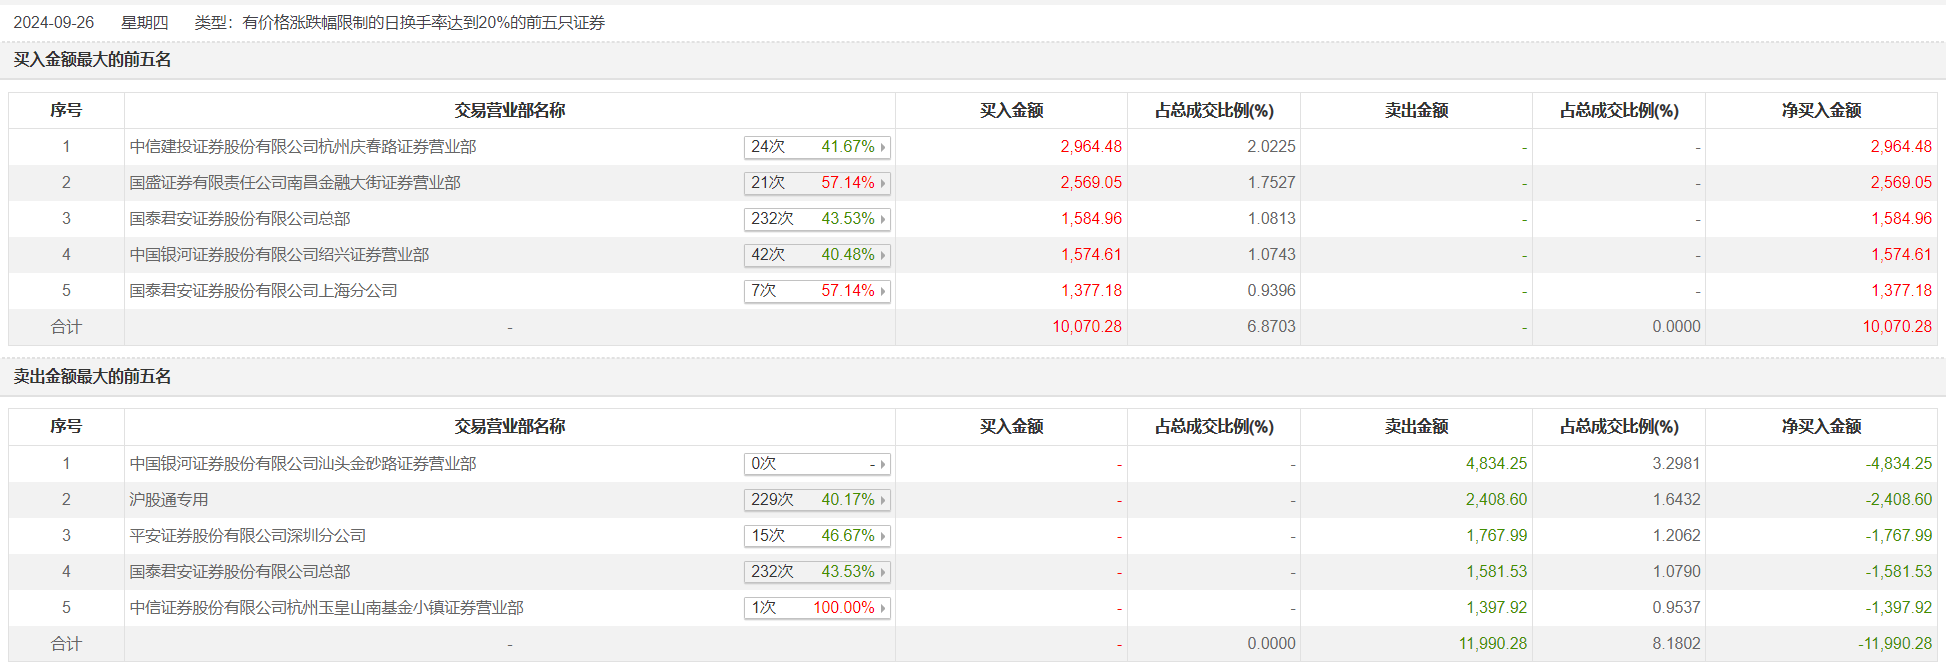This screenshot has width=1946, height=671.
Task: Expand the 24次 41.67% stats box
Action: (817, 147)
